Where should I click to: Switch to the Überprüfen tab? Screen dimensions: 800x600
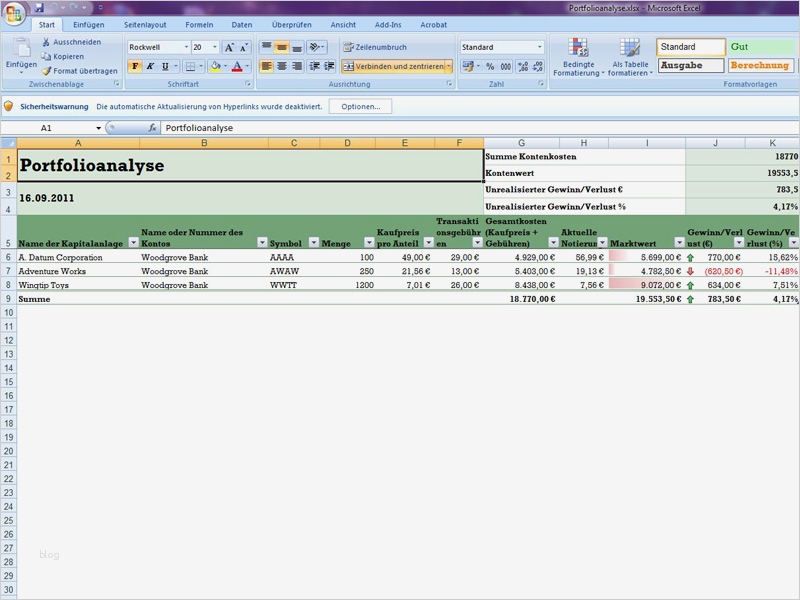tap(291, 24)
